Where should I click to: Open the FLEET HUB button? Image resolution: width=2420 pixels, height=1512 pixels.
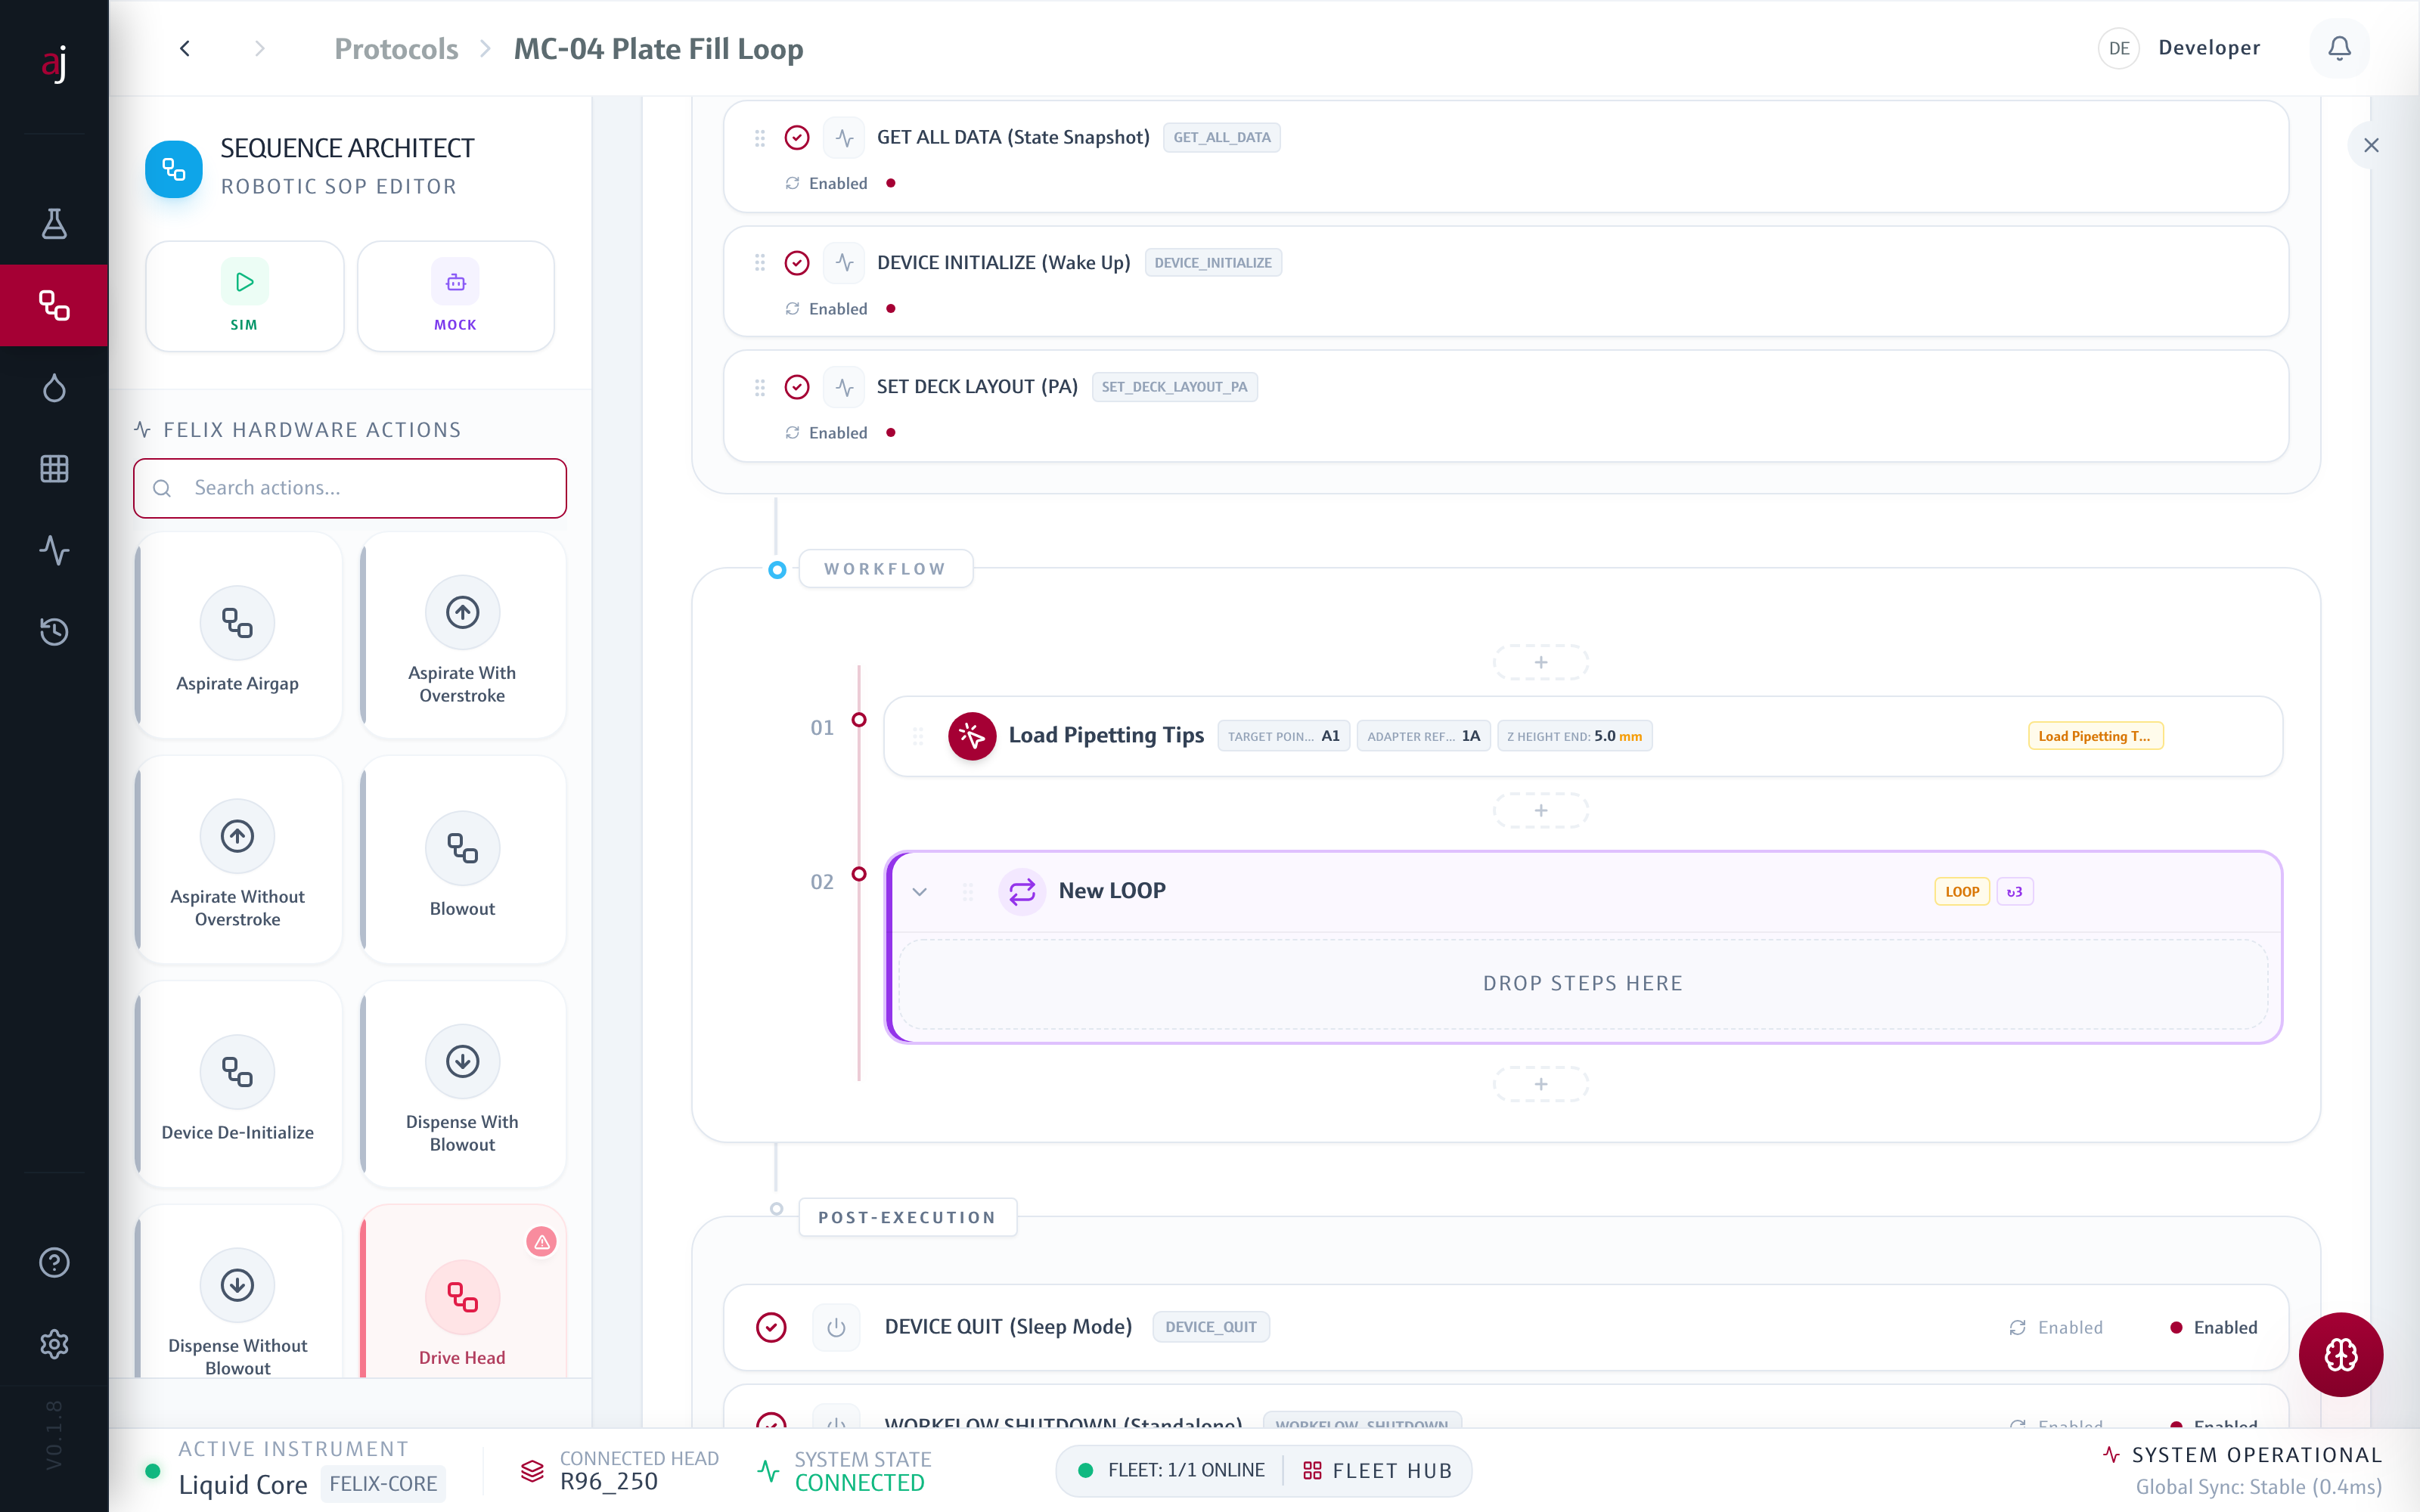1377,1470
